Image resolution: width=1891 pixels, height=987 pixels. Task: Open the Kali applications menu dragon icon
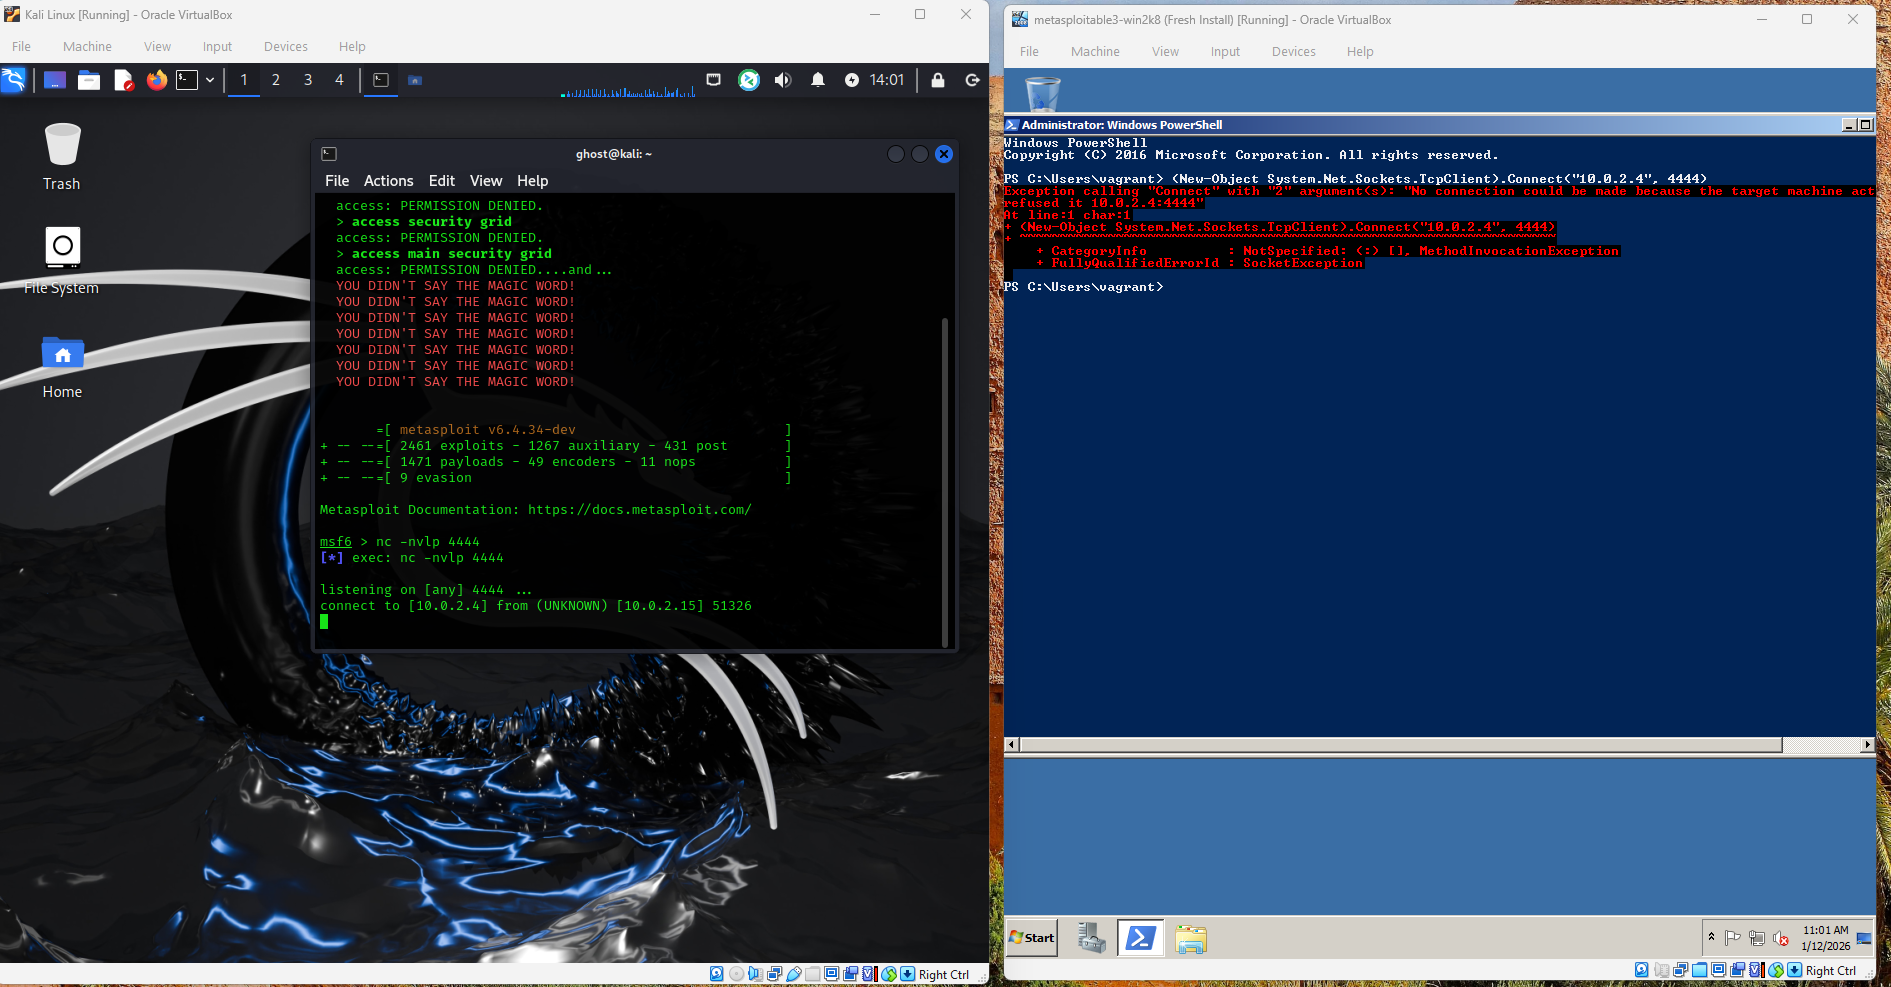[14, 80]
